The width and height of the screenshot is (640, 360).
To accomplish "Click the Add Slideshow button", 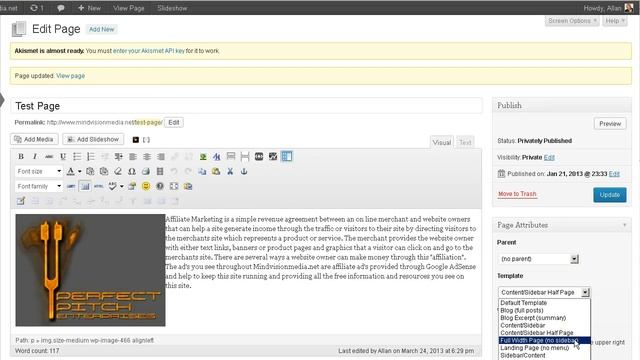I will [93, 140].
